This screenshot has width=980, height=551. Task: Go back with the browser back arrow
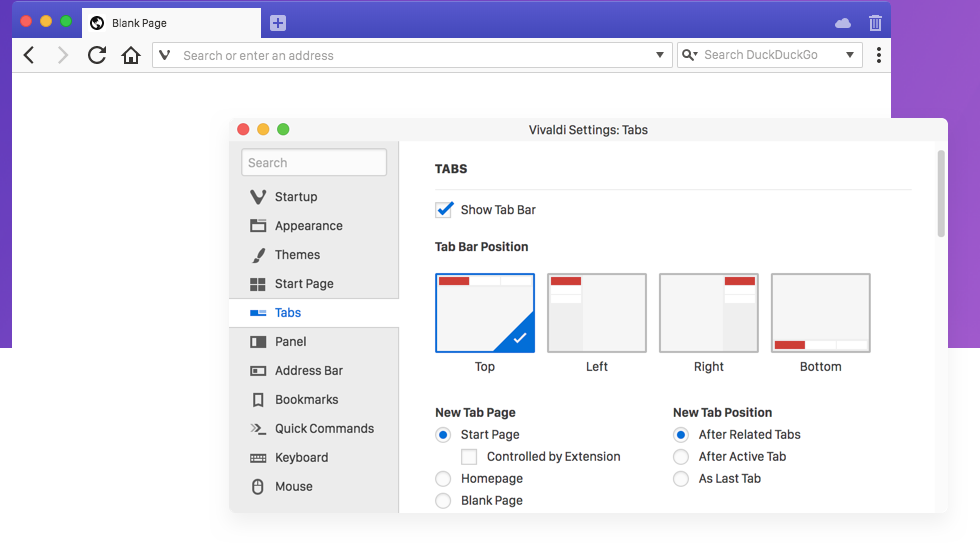[29, 55]
